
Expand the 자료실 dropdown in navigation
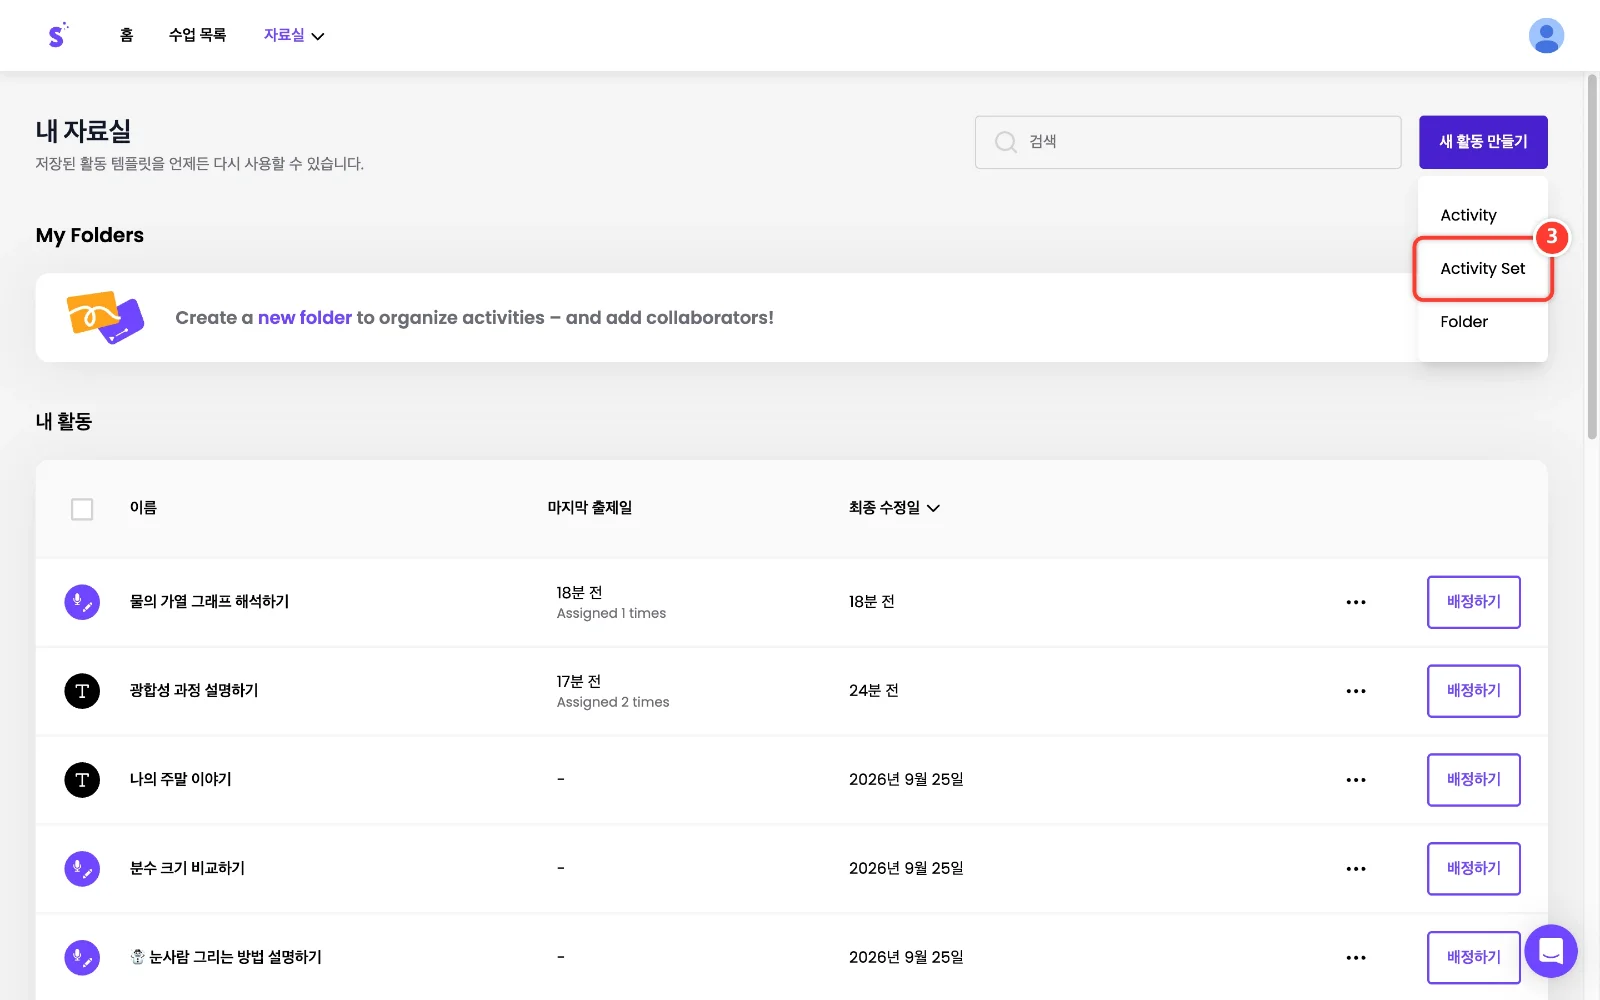pos(294,35)
